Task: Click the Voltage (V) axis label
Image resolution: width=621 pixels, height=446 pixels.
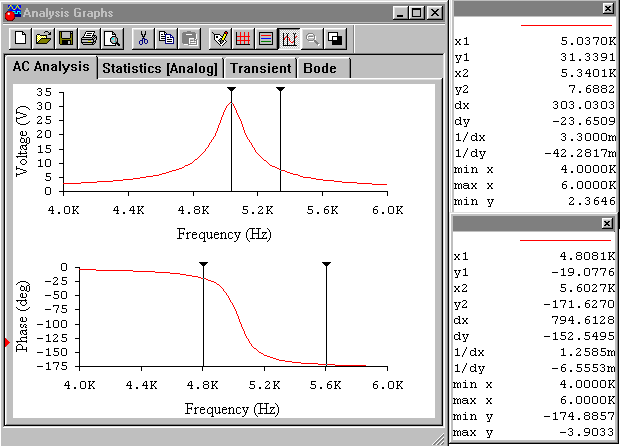Action: (x=22, y=141)
